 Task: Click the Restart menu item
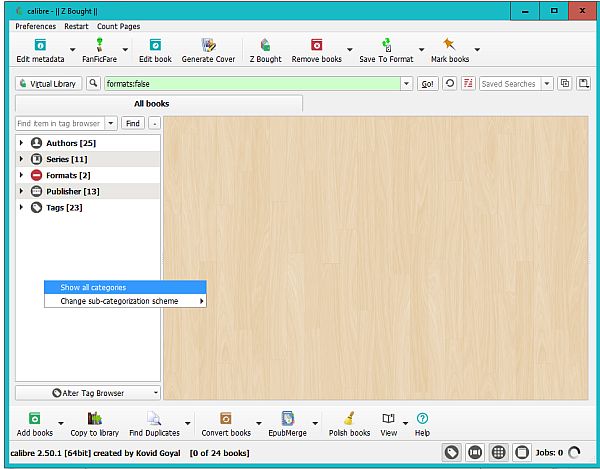(x=76, y=26)
